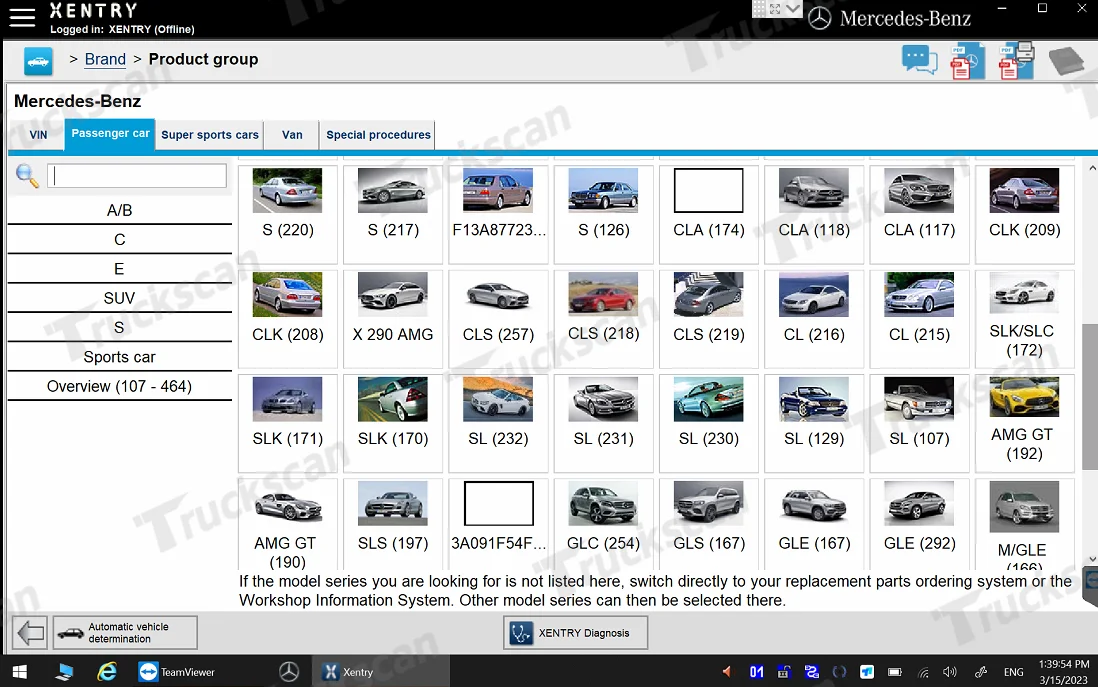Select the X 290 AMG model
This screenshot has width=1098, height=687.
[393, 319]
